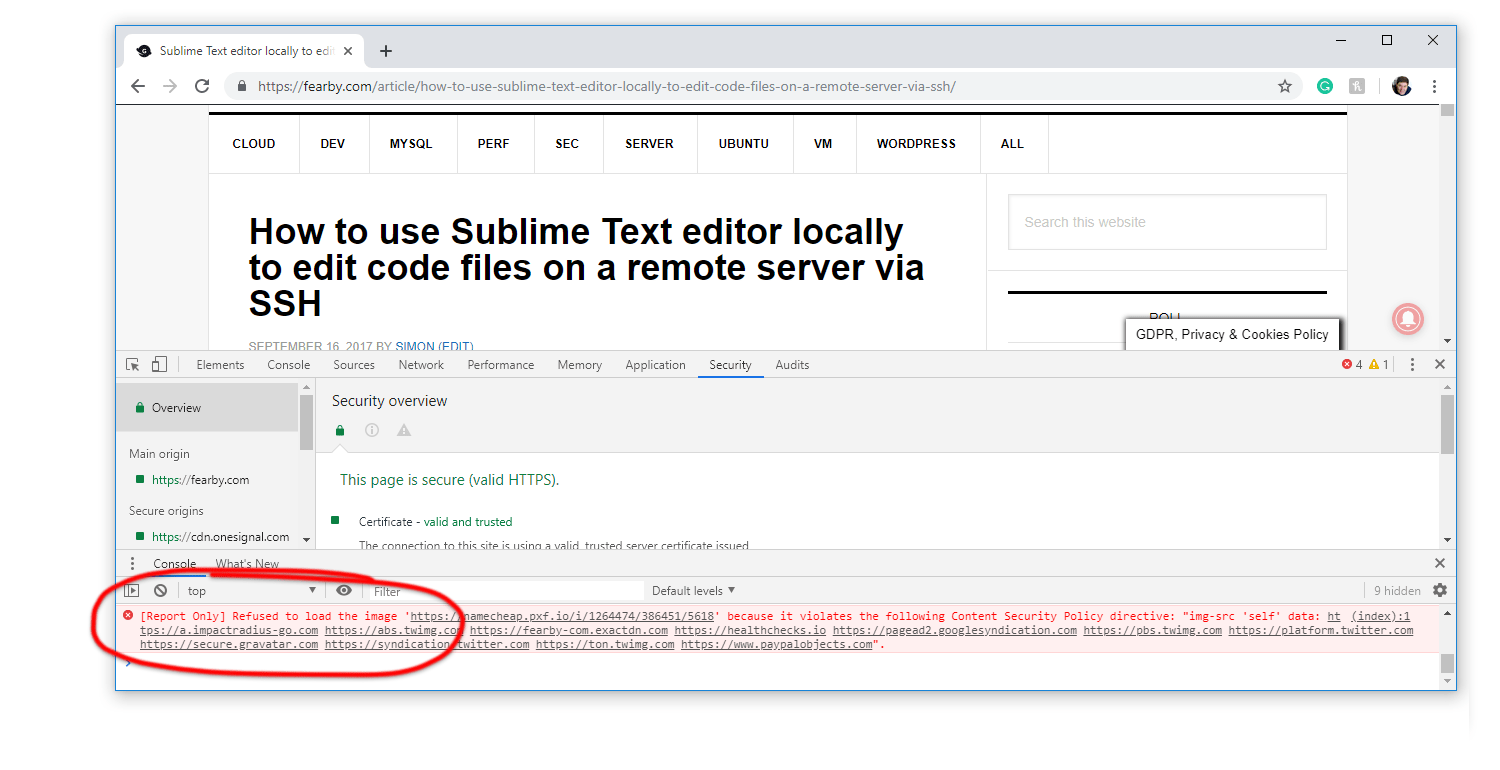This screenshot has height=770, width=1500.
Task: Click the console Filter input
Action: [506, 591]
